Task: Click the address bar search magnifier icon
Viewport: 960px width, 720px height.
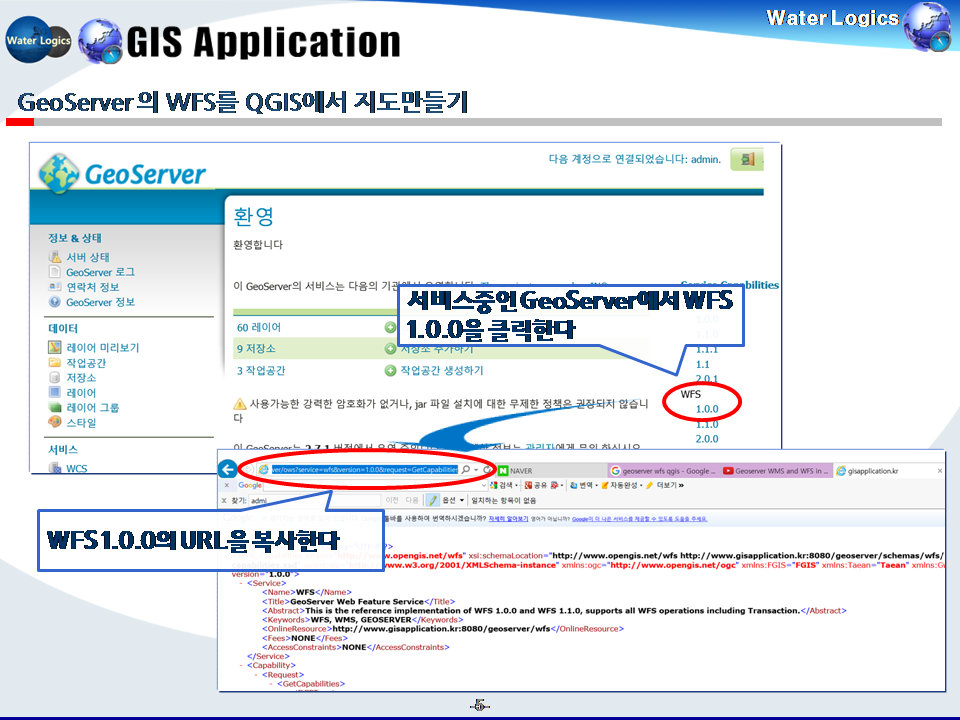Action: click(x=466, y=470)
